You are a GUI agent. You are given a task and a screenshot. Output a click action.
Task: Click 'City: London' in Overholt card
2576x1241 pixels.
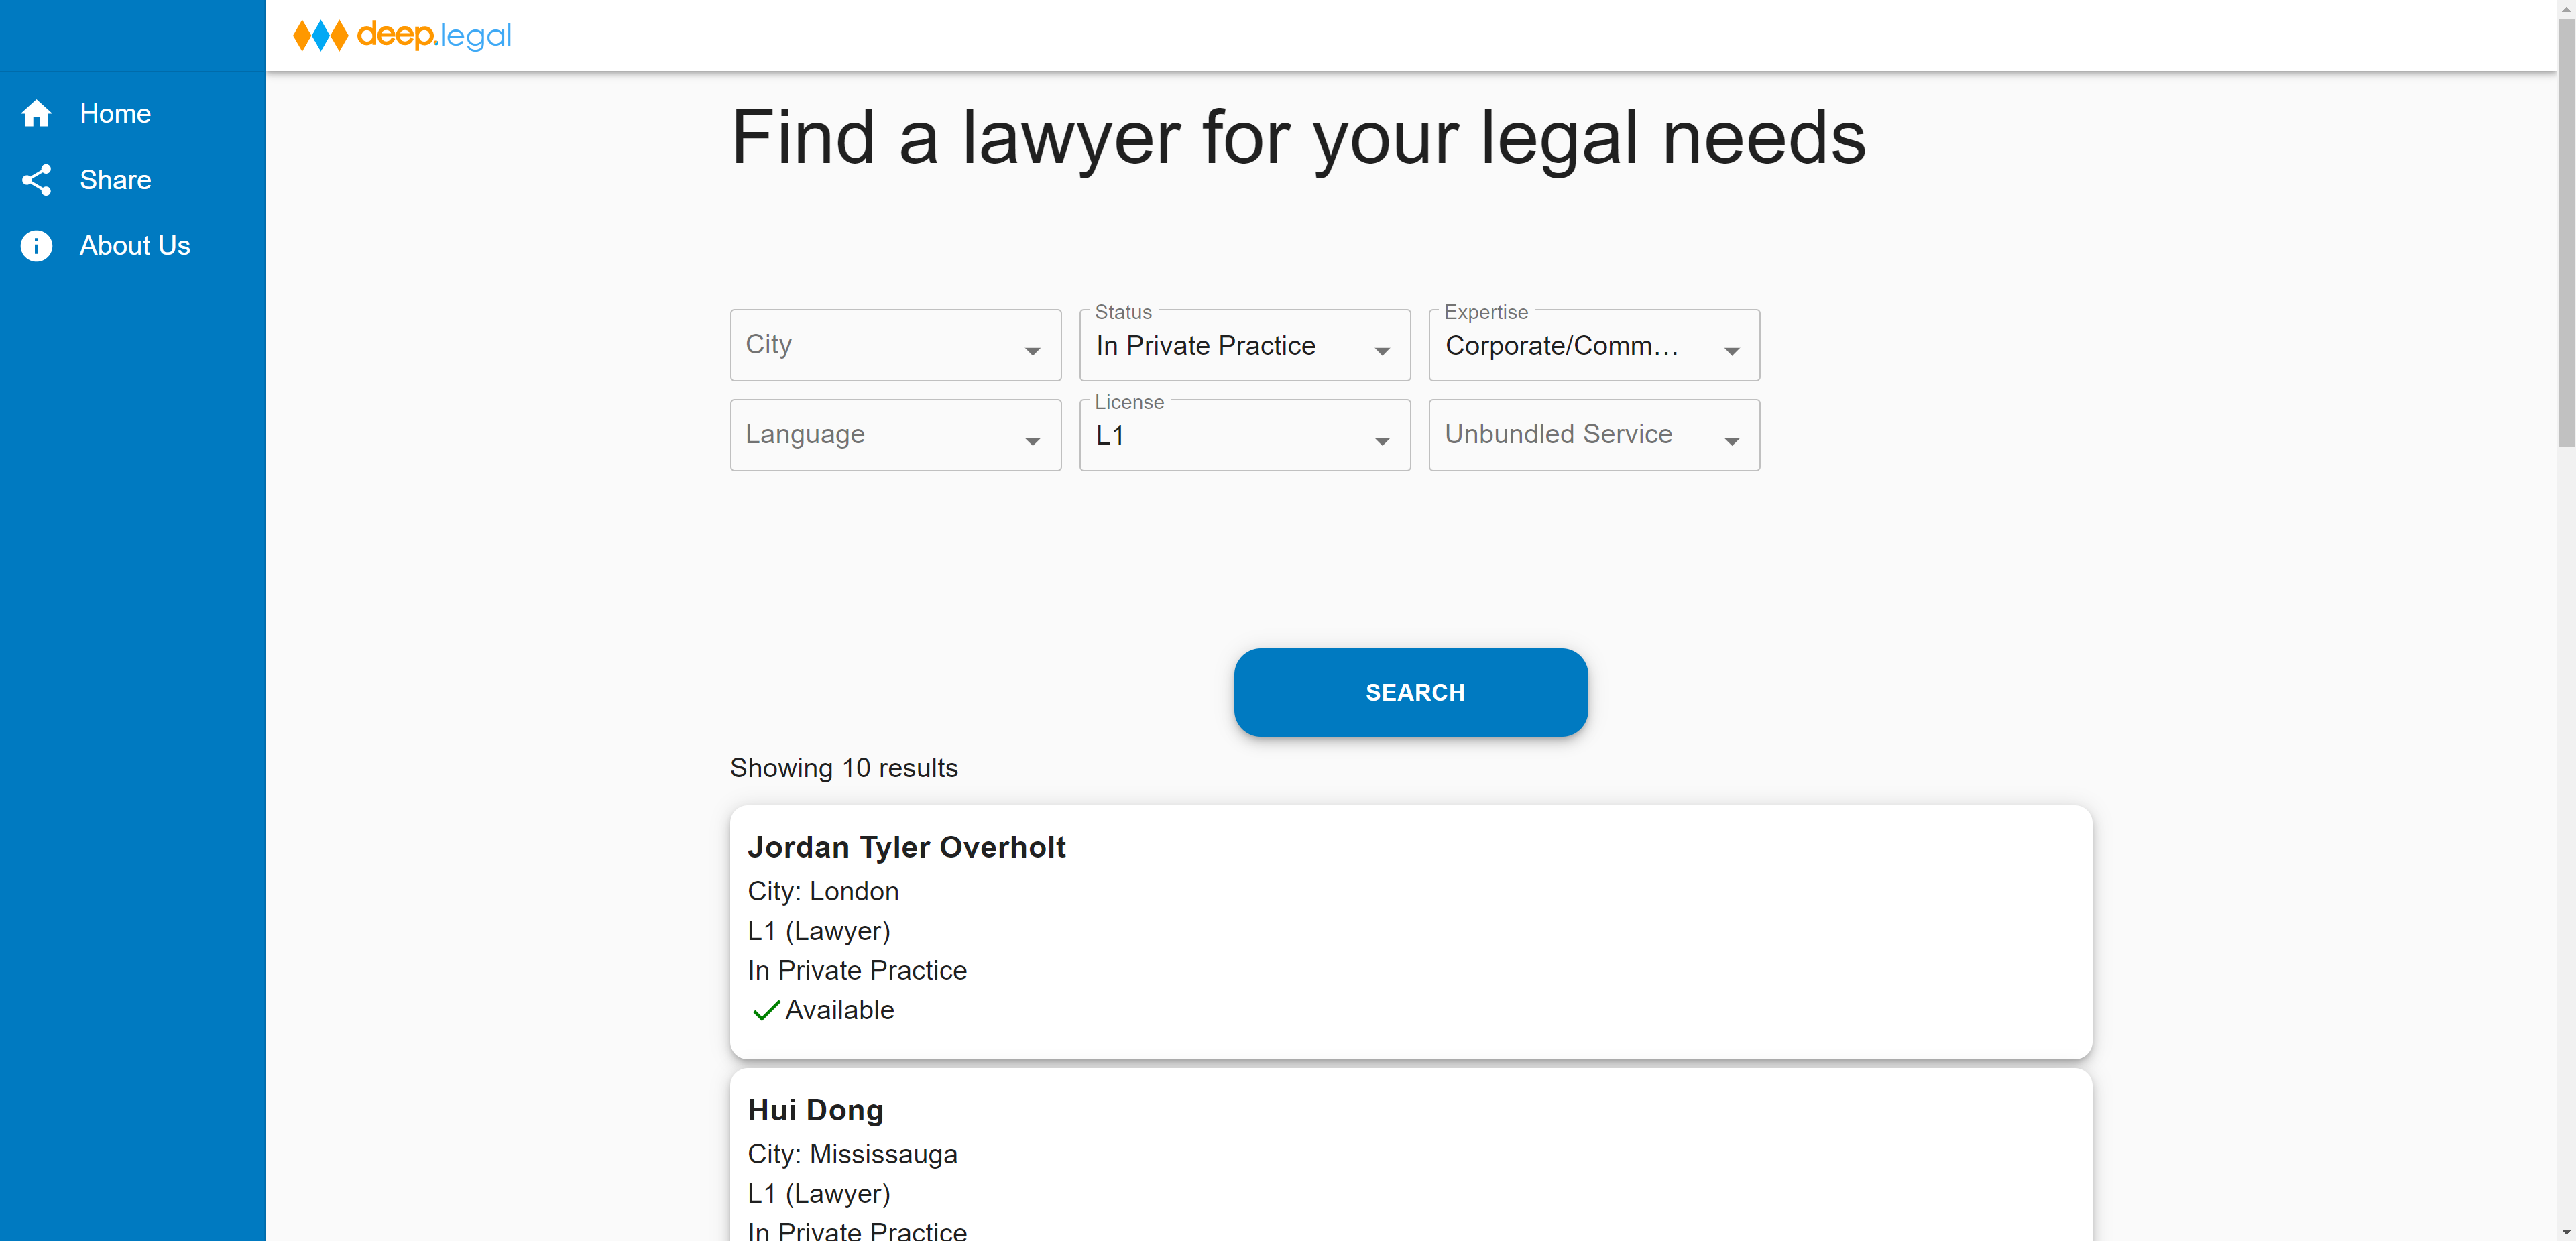point(823,891)
